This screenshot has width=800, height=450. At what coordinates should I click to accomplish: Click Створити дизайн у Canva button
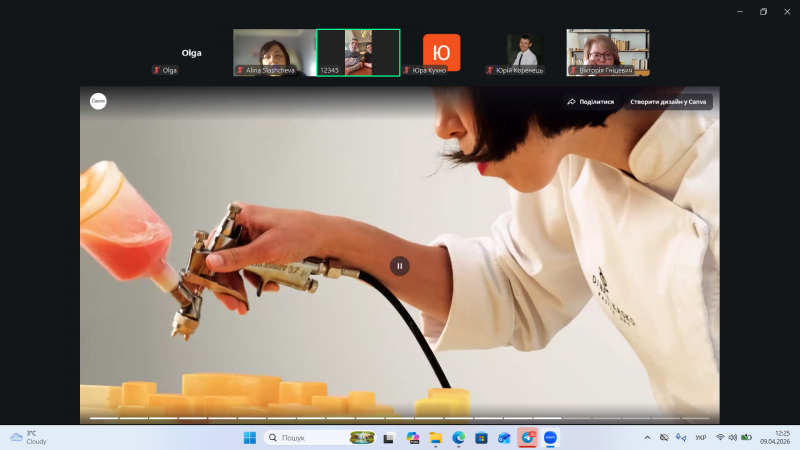668,101
